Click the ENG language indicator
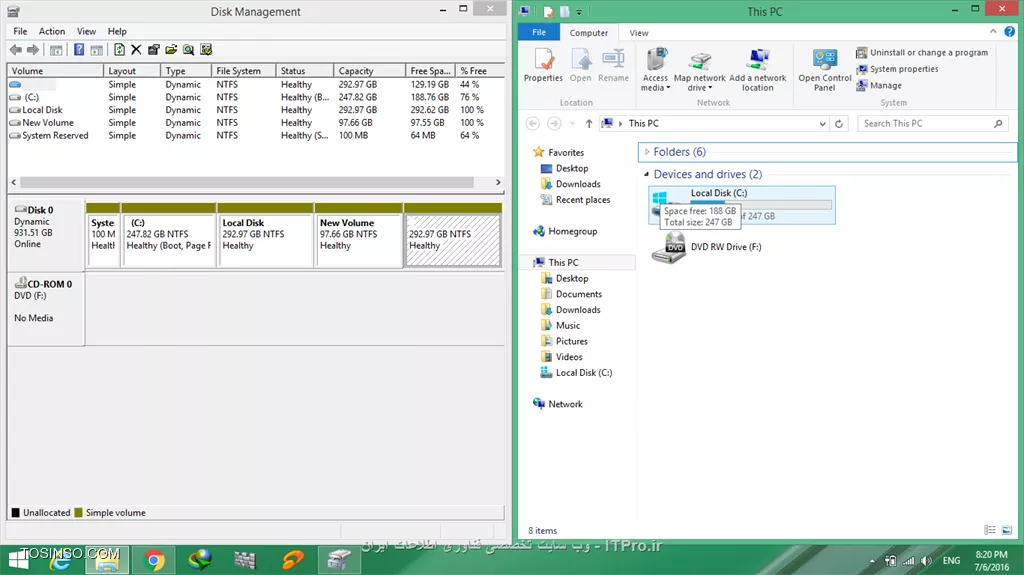 [952, 561]
